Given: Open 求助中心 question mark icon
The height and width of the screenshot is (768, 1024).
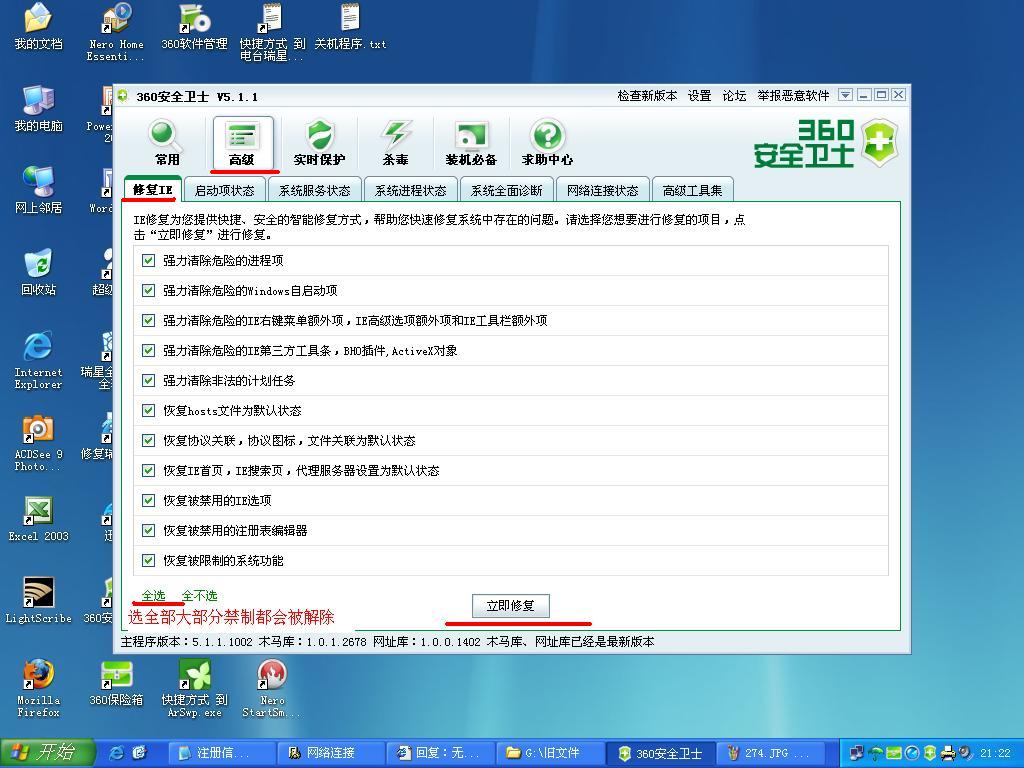Looking at the screenshot, I should coord(547,142).
